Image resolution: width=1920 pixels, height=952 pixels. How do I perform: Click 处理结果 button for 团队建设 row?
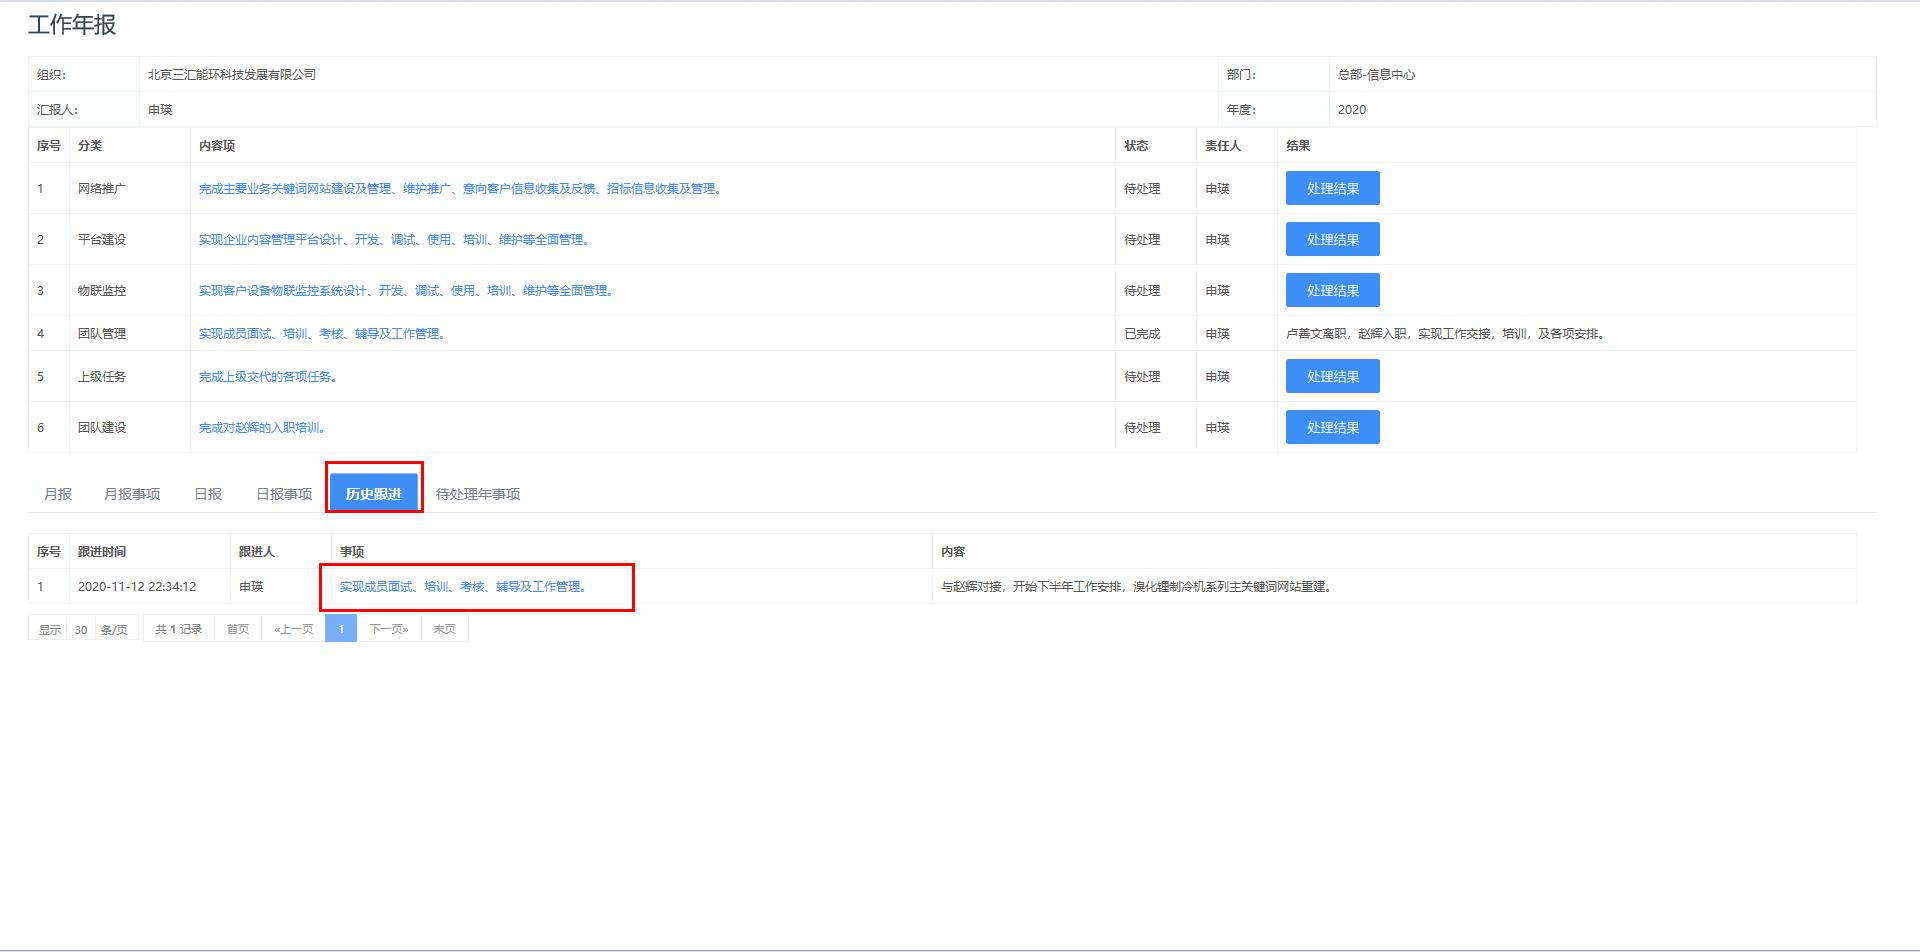click(x=1332, y=427)
